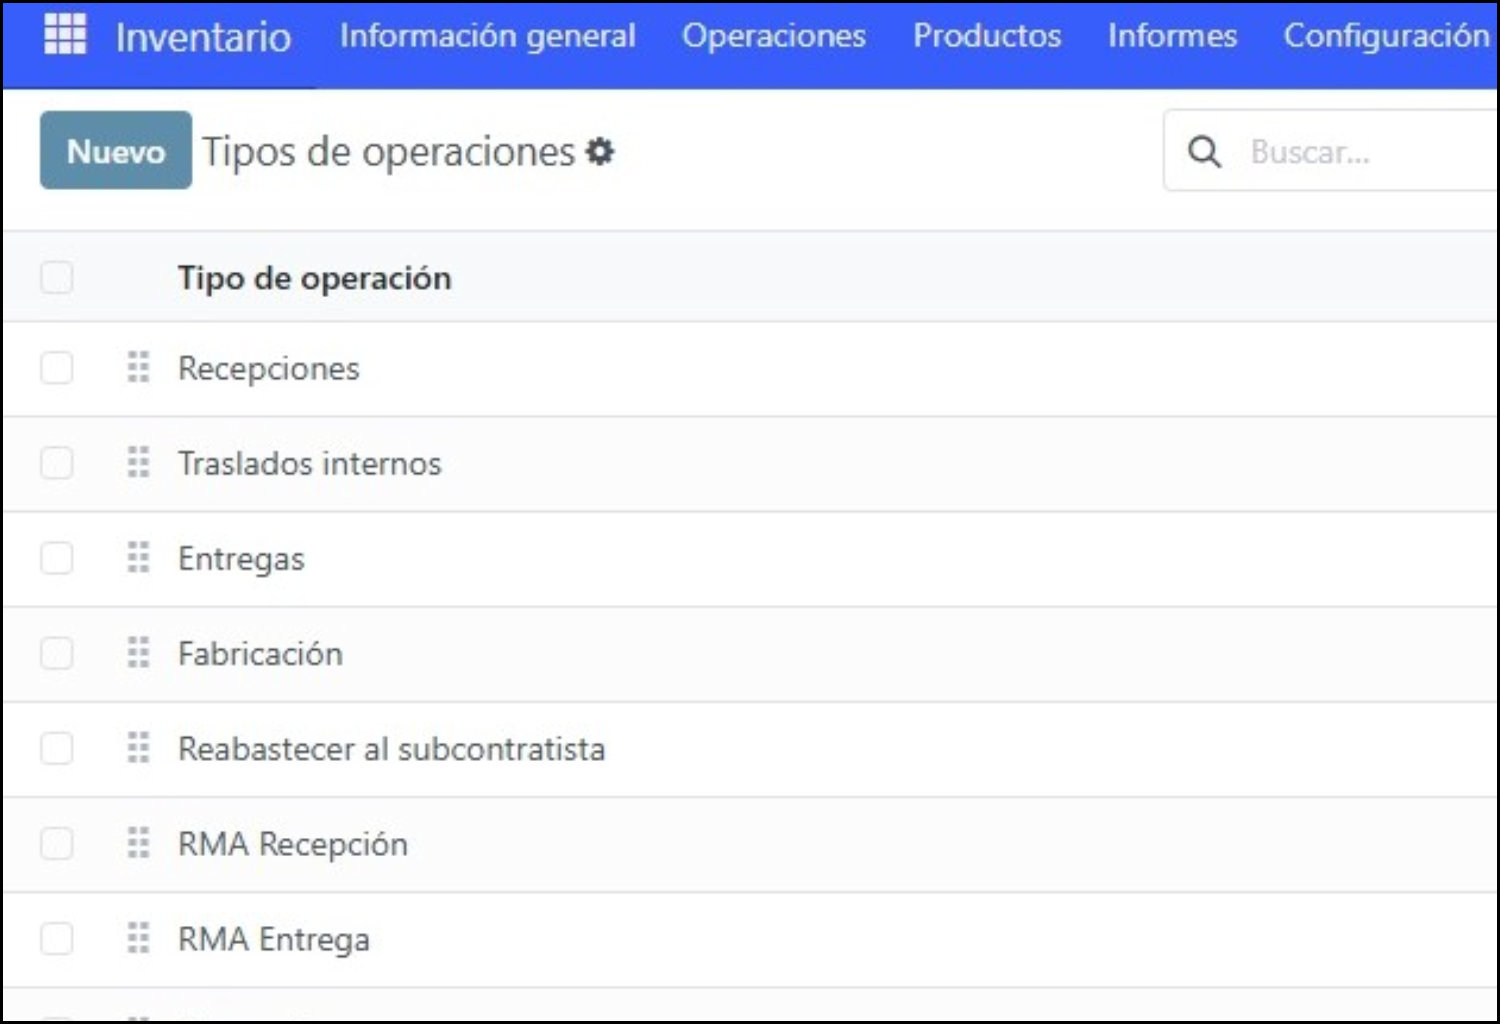
Task: Open the Operaciones menu
Action: (x=774, y=36)
